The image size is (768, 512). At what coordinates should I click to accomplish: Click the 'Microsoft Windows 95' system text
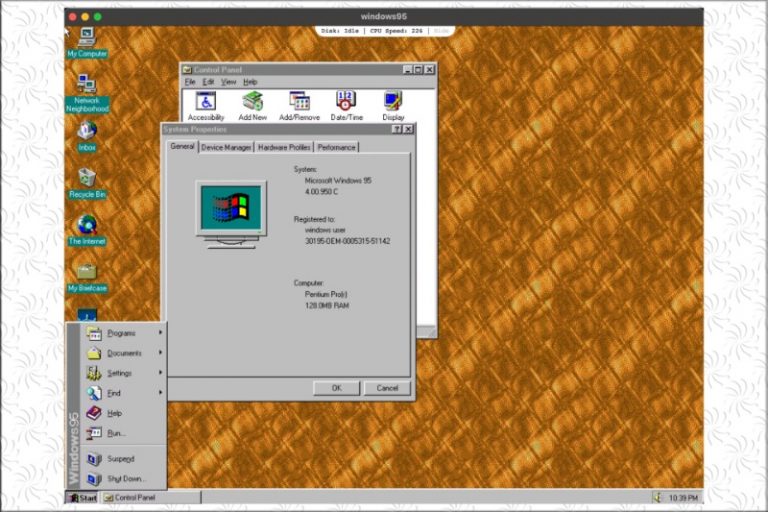[338, 180]
